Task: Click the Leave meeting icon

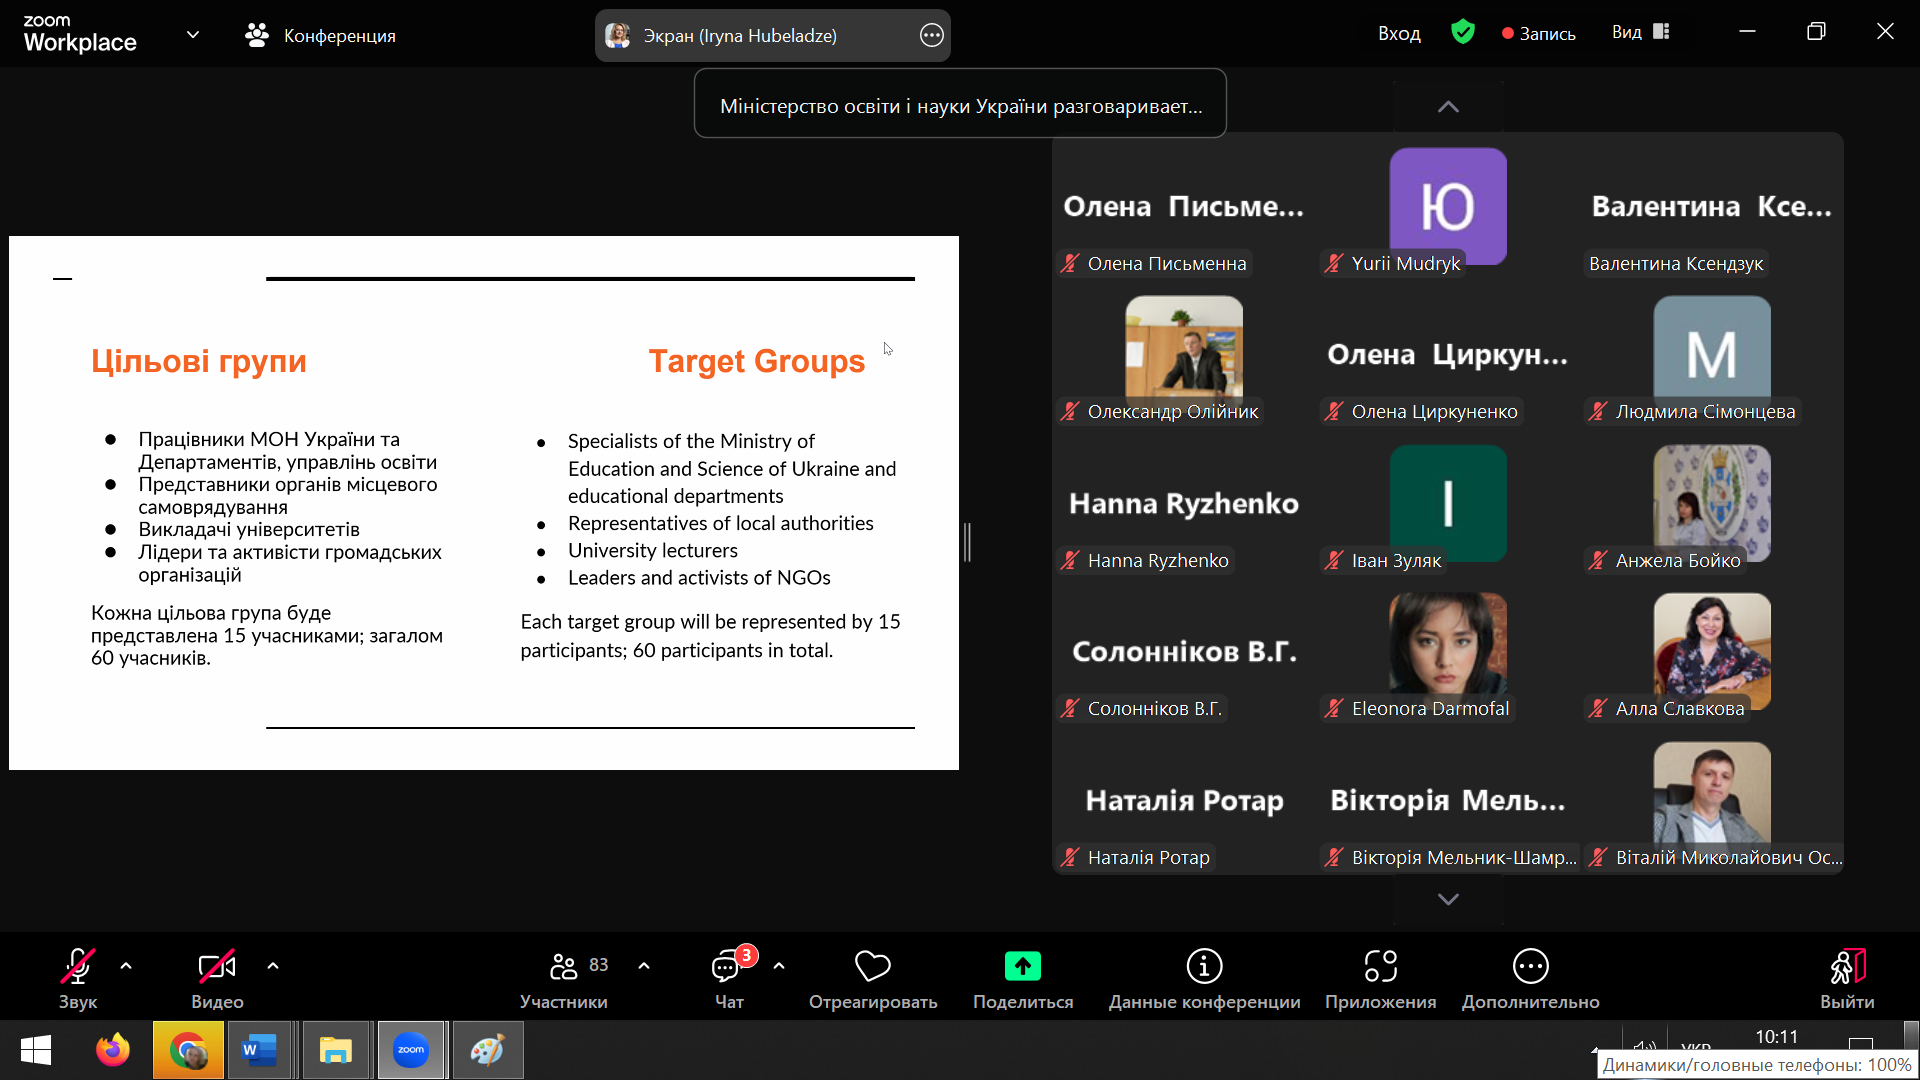Action: point(1846,966)
